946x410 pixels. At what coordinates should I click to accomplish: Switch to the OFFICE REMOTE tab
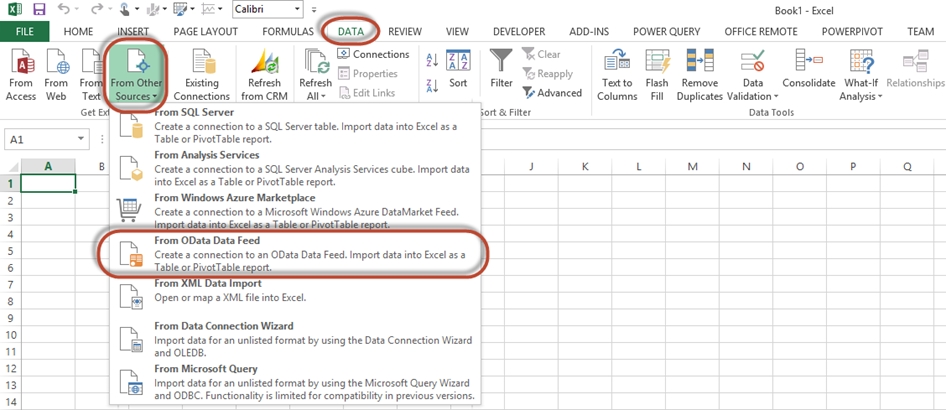(x=761, y=31)
